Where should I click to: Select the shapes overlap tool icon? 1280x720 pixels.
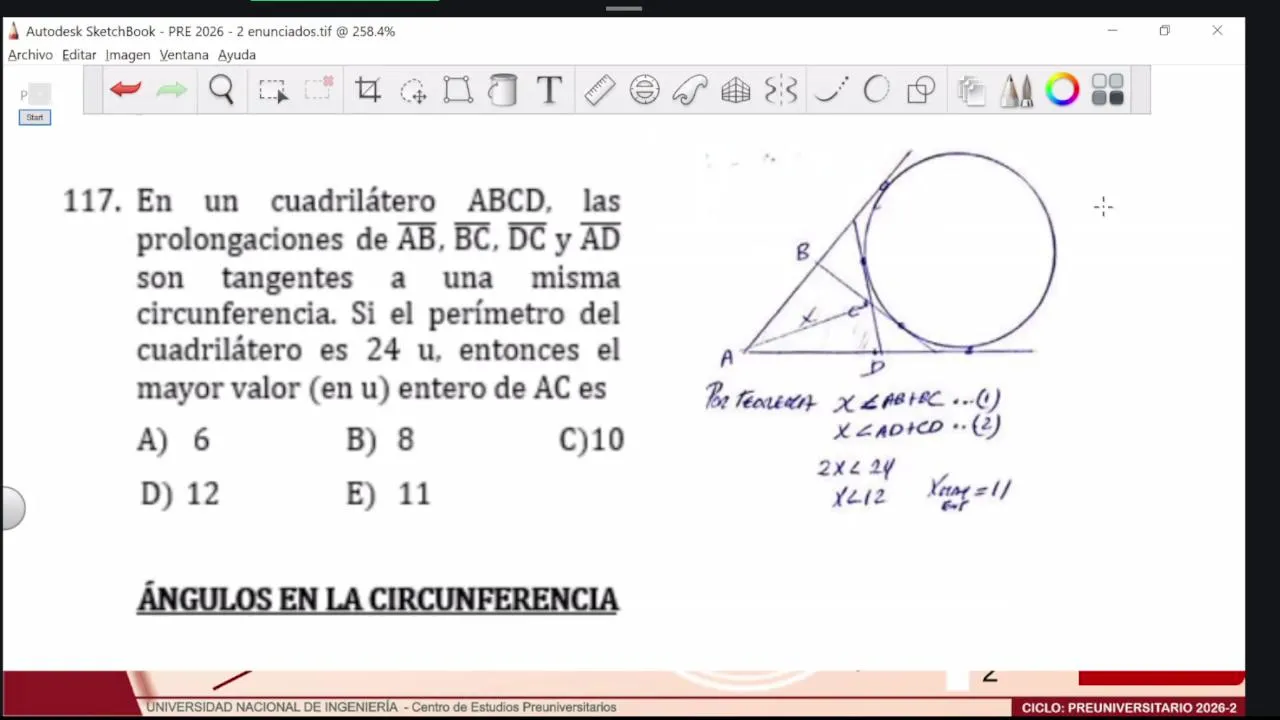[x=921, y=90]
